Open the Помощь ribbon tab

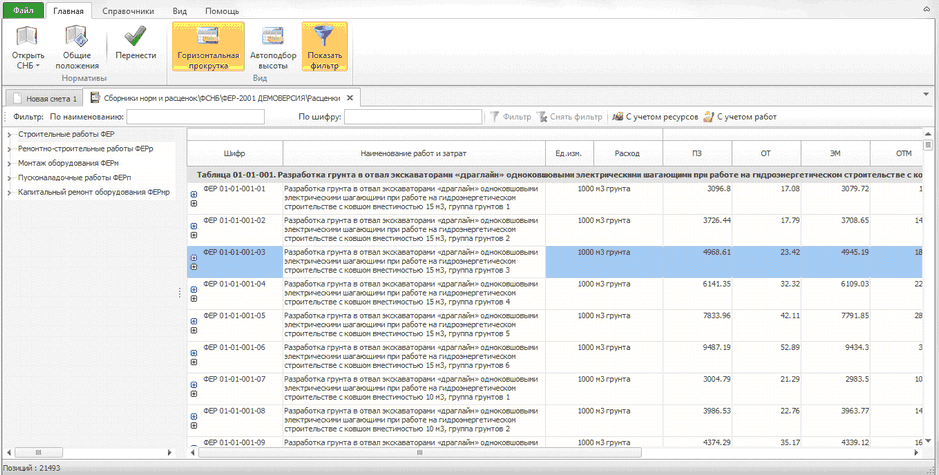222,11
